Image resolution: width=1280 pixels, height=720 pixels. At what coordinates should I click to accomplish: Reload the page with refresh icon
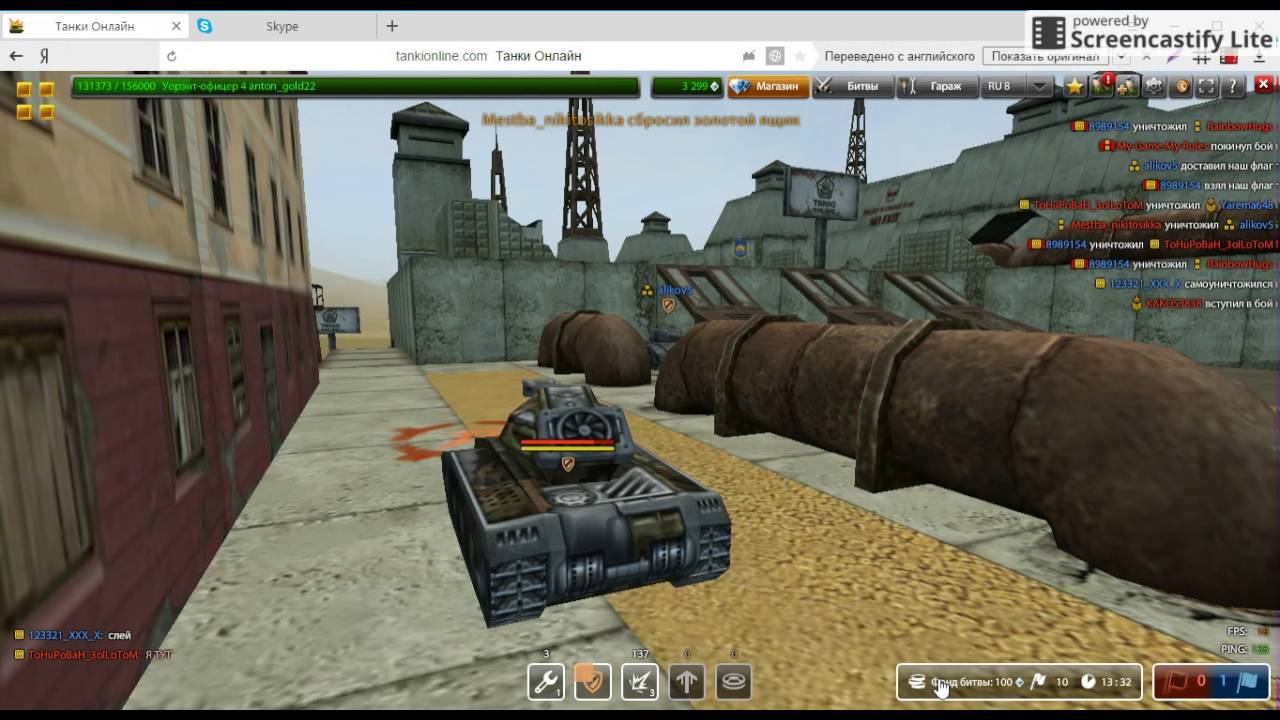172,56
